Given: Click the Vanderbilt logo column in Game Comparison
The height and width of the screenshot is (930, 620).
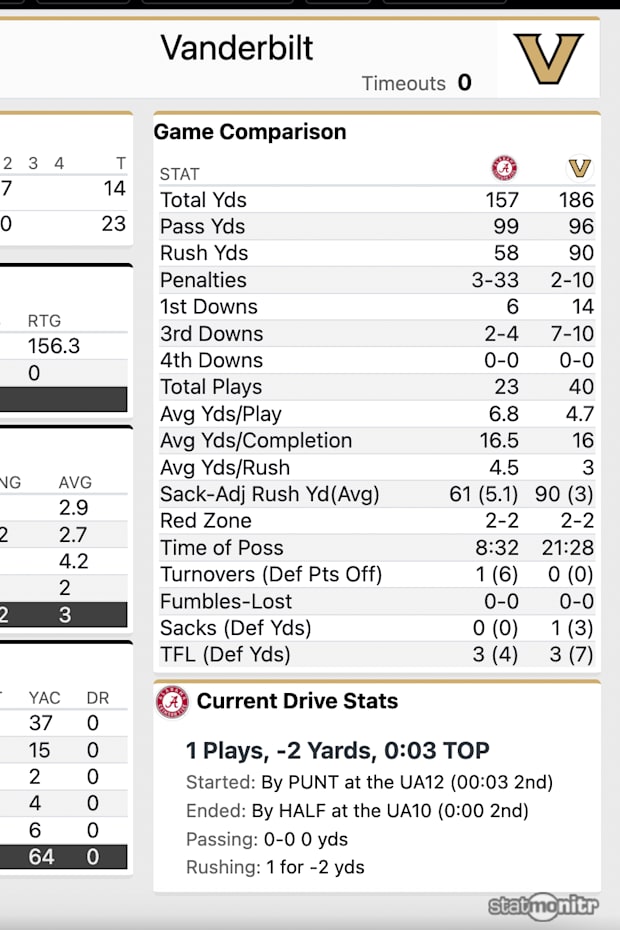Looking at the screenshot, I should (x=579, y=168).
